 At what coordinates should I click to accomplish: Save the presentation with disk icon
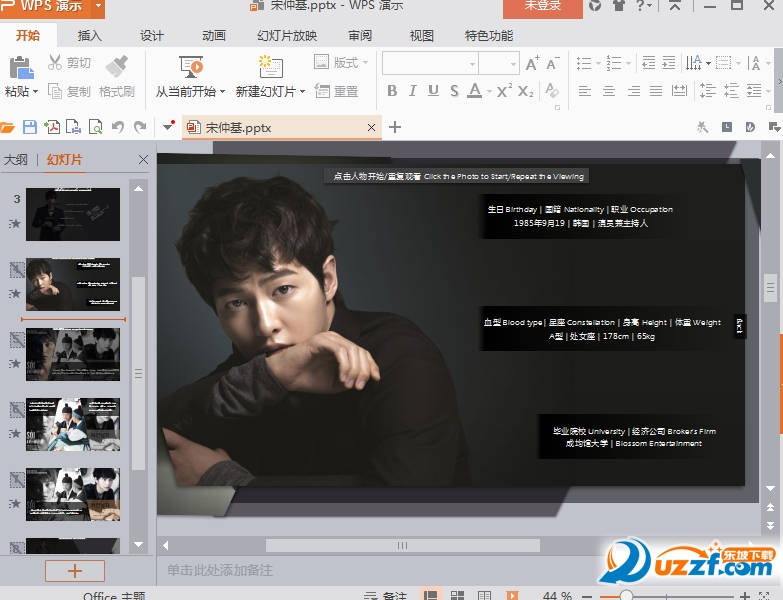click(x=30, y=127)
